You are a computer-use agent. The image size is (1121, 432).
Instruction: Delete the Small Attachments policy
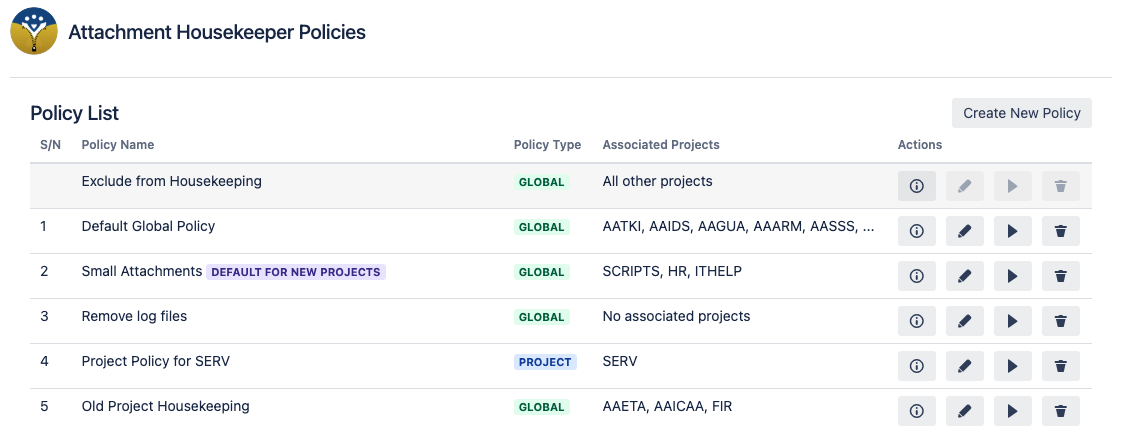(x=1060, y=276)
